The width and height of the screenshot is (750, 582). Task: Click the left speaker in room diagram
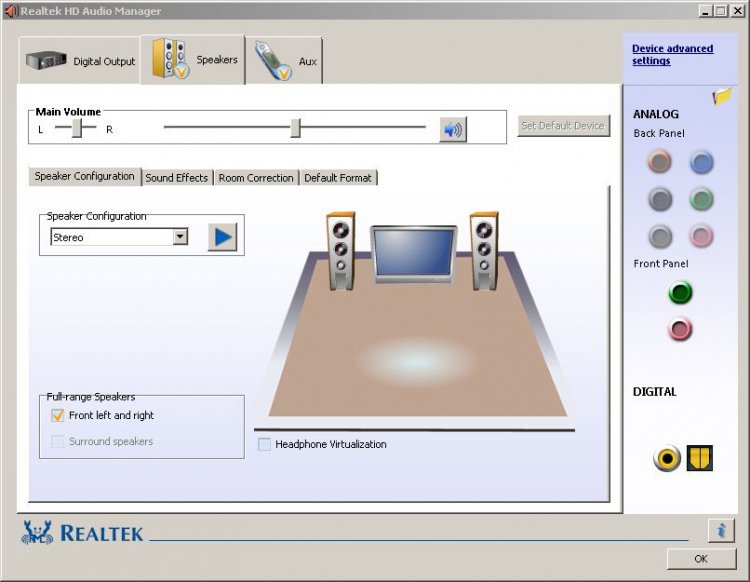coord(341,251)
